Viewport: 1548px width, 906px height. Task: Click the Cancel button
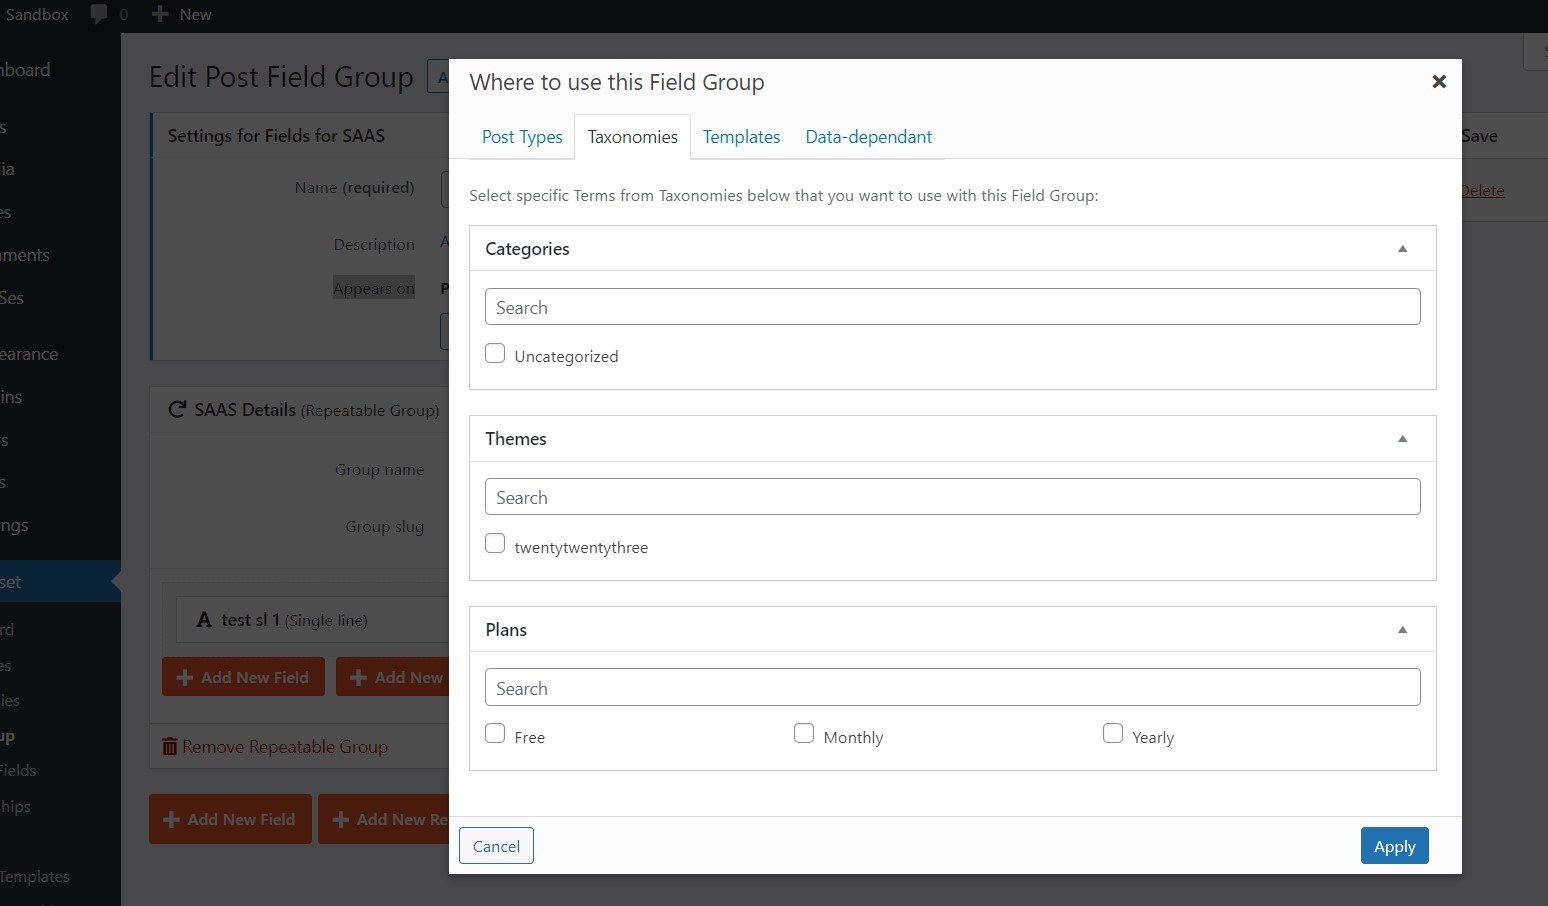[x=496, y=845]
